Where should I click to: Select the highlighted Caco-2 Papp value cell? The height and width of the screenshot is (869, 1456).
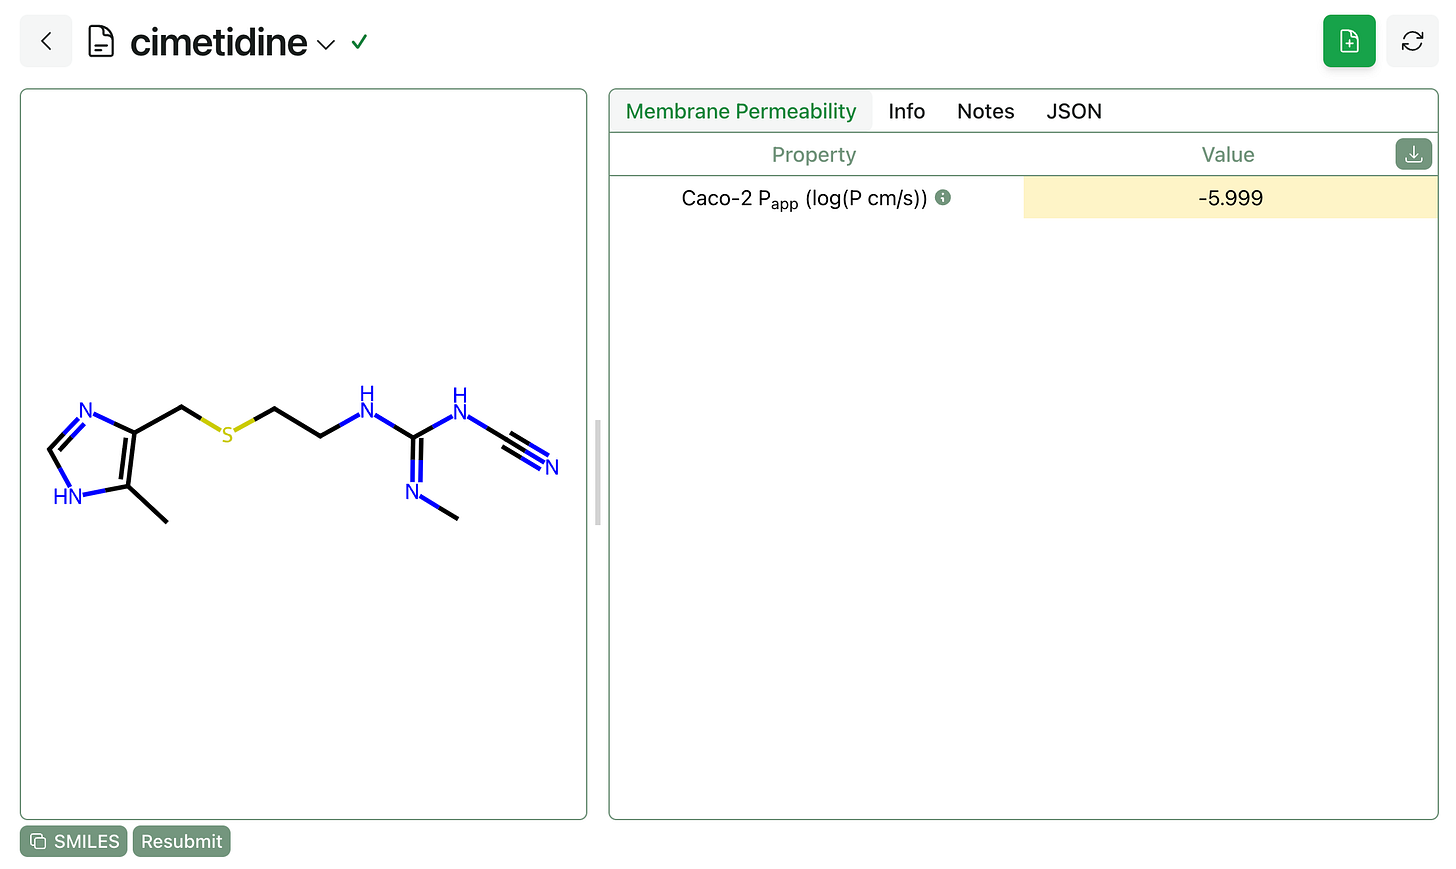pyautogui.click(x=1228, y=197)
